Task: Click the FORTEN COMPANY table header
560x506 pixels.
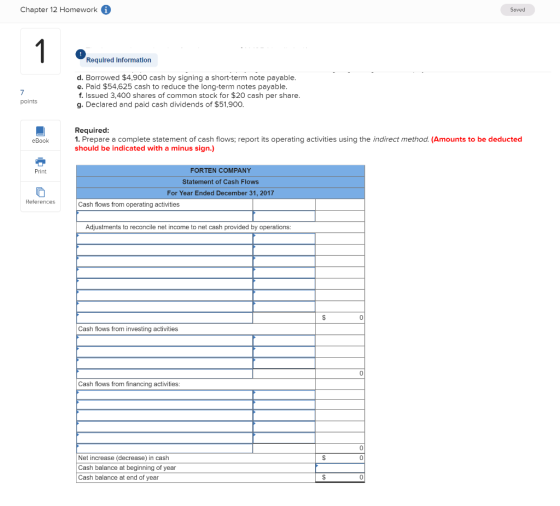Action: (220, 171)
